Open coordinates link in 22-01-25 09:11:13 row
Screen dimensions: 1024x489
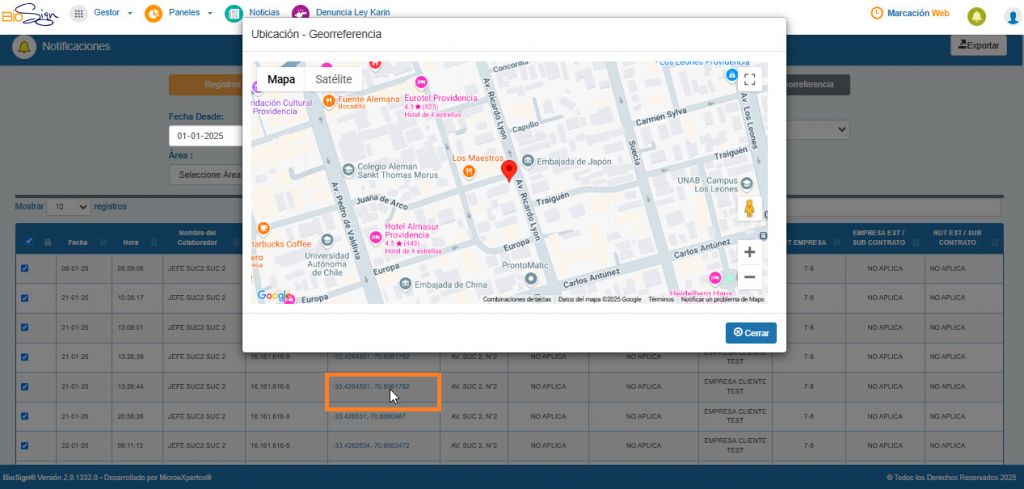point(371,446)
